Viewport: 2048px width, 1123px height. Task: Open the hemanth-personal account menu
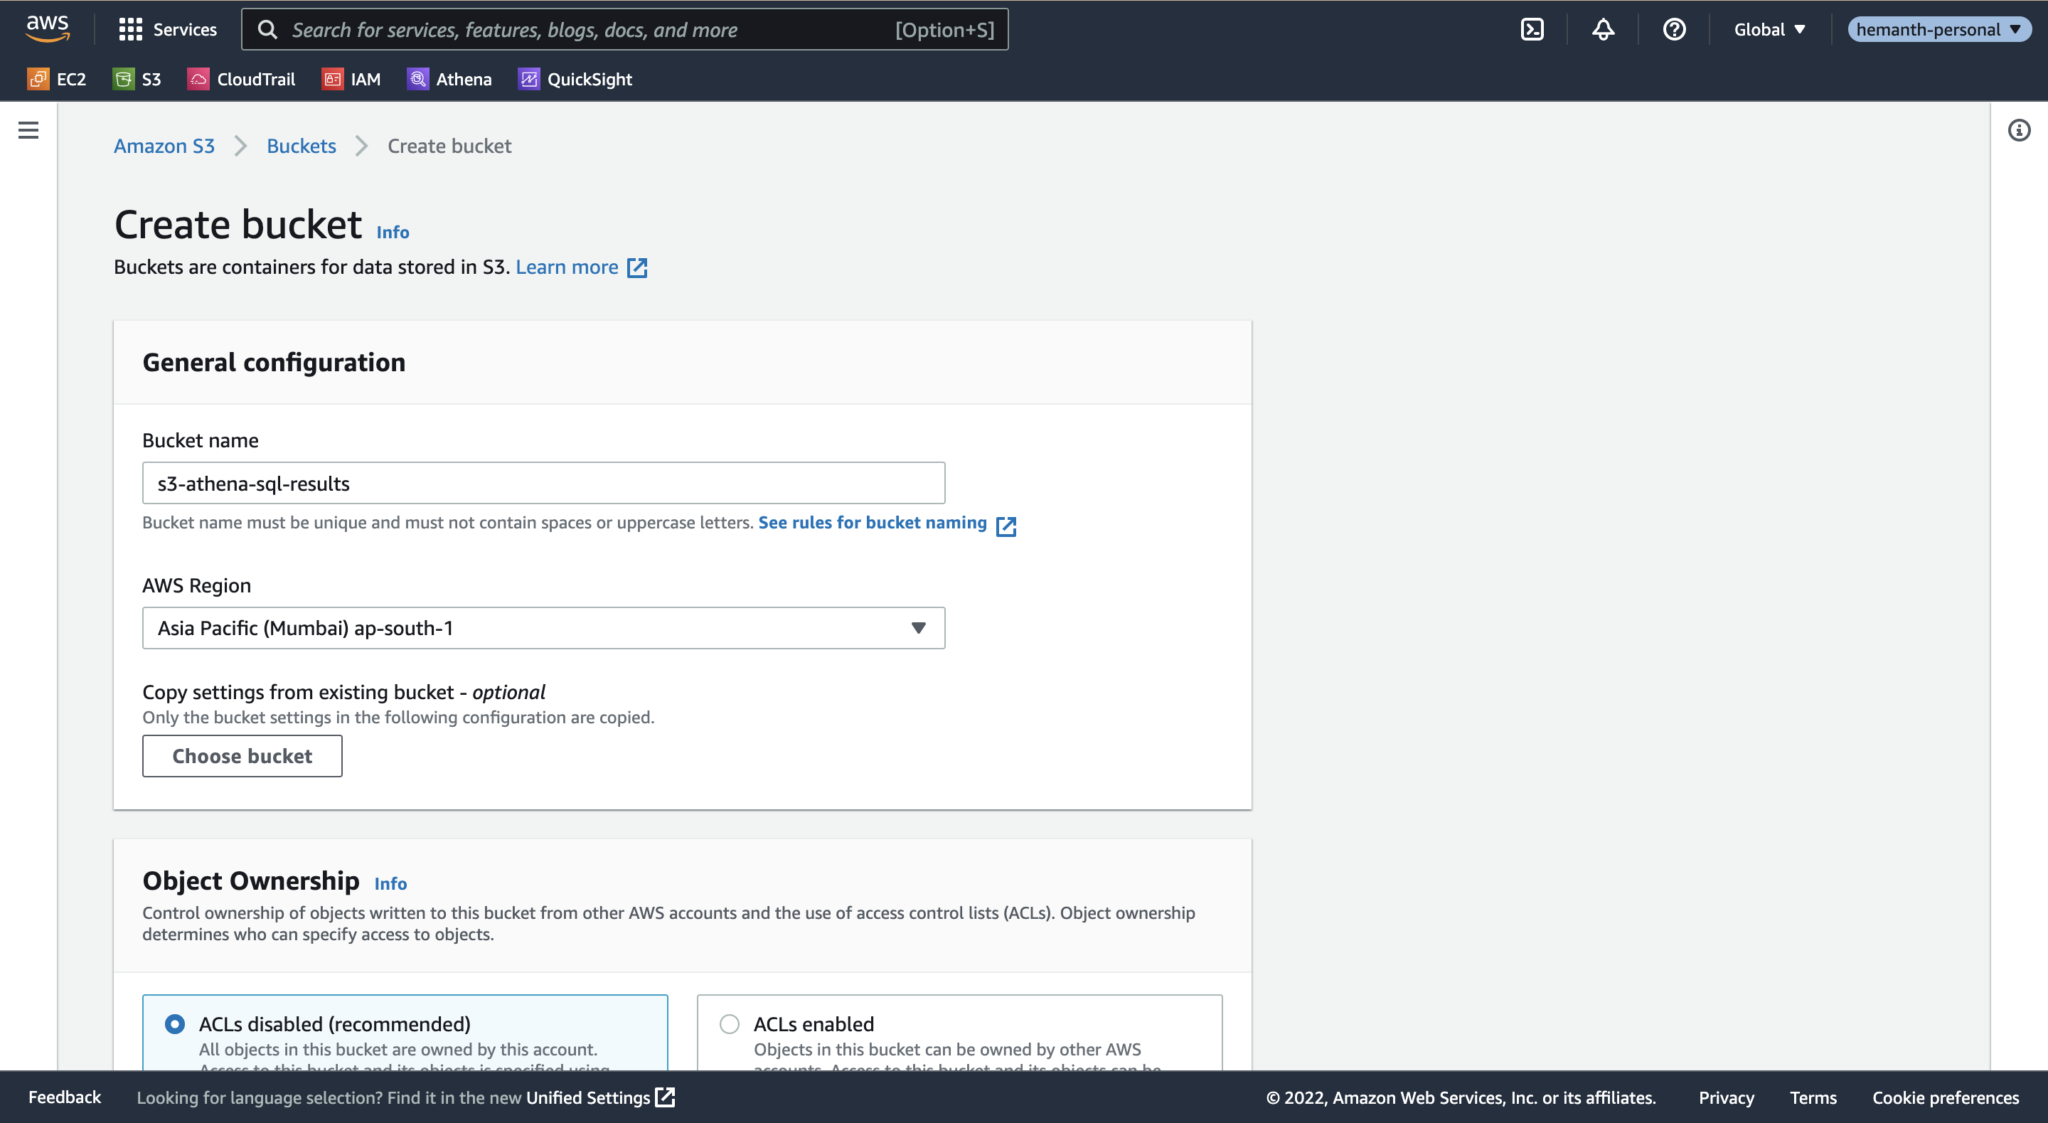(x=1938, y=29)
